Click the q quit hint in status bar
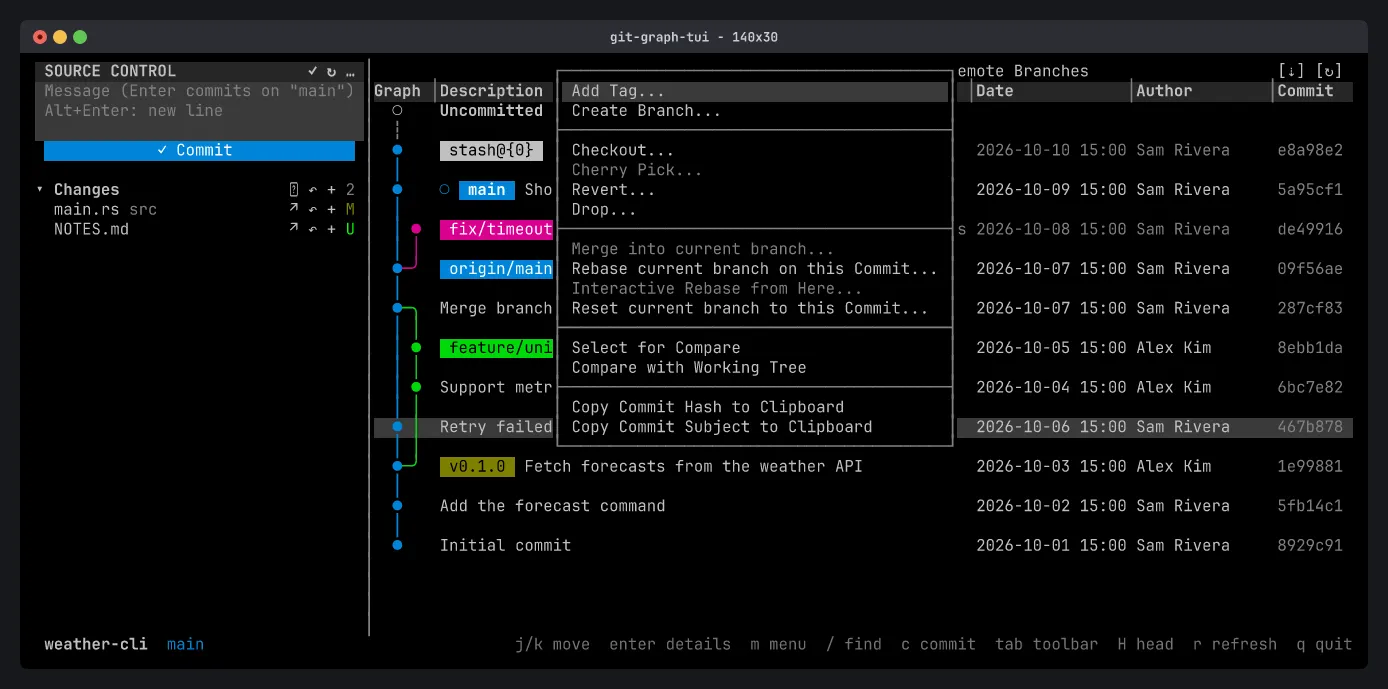Viewport: 1388px width, 689px height. [1324, 644]
